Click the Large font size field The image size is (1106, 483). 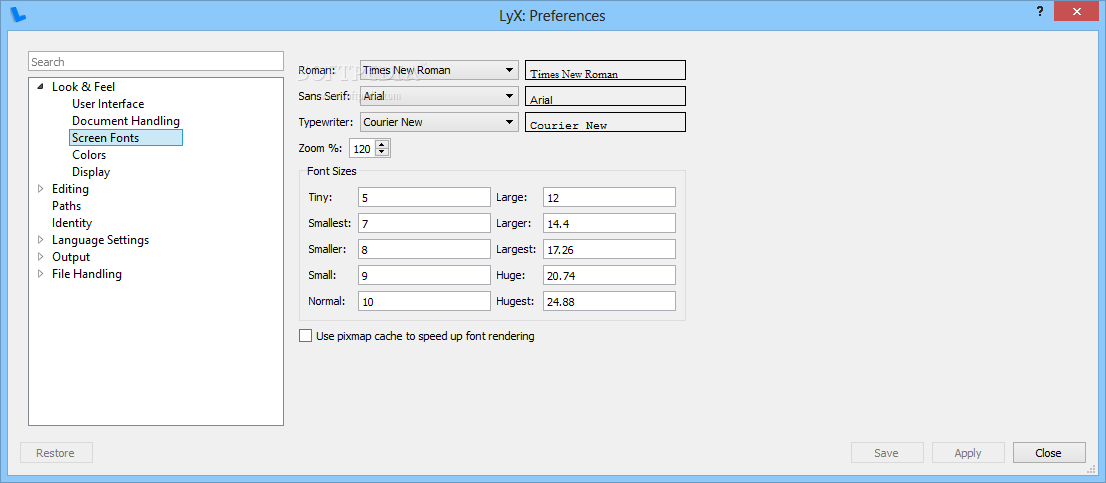[609, 197]
